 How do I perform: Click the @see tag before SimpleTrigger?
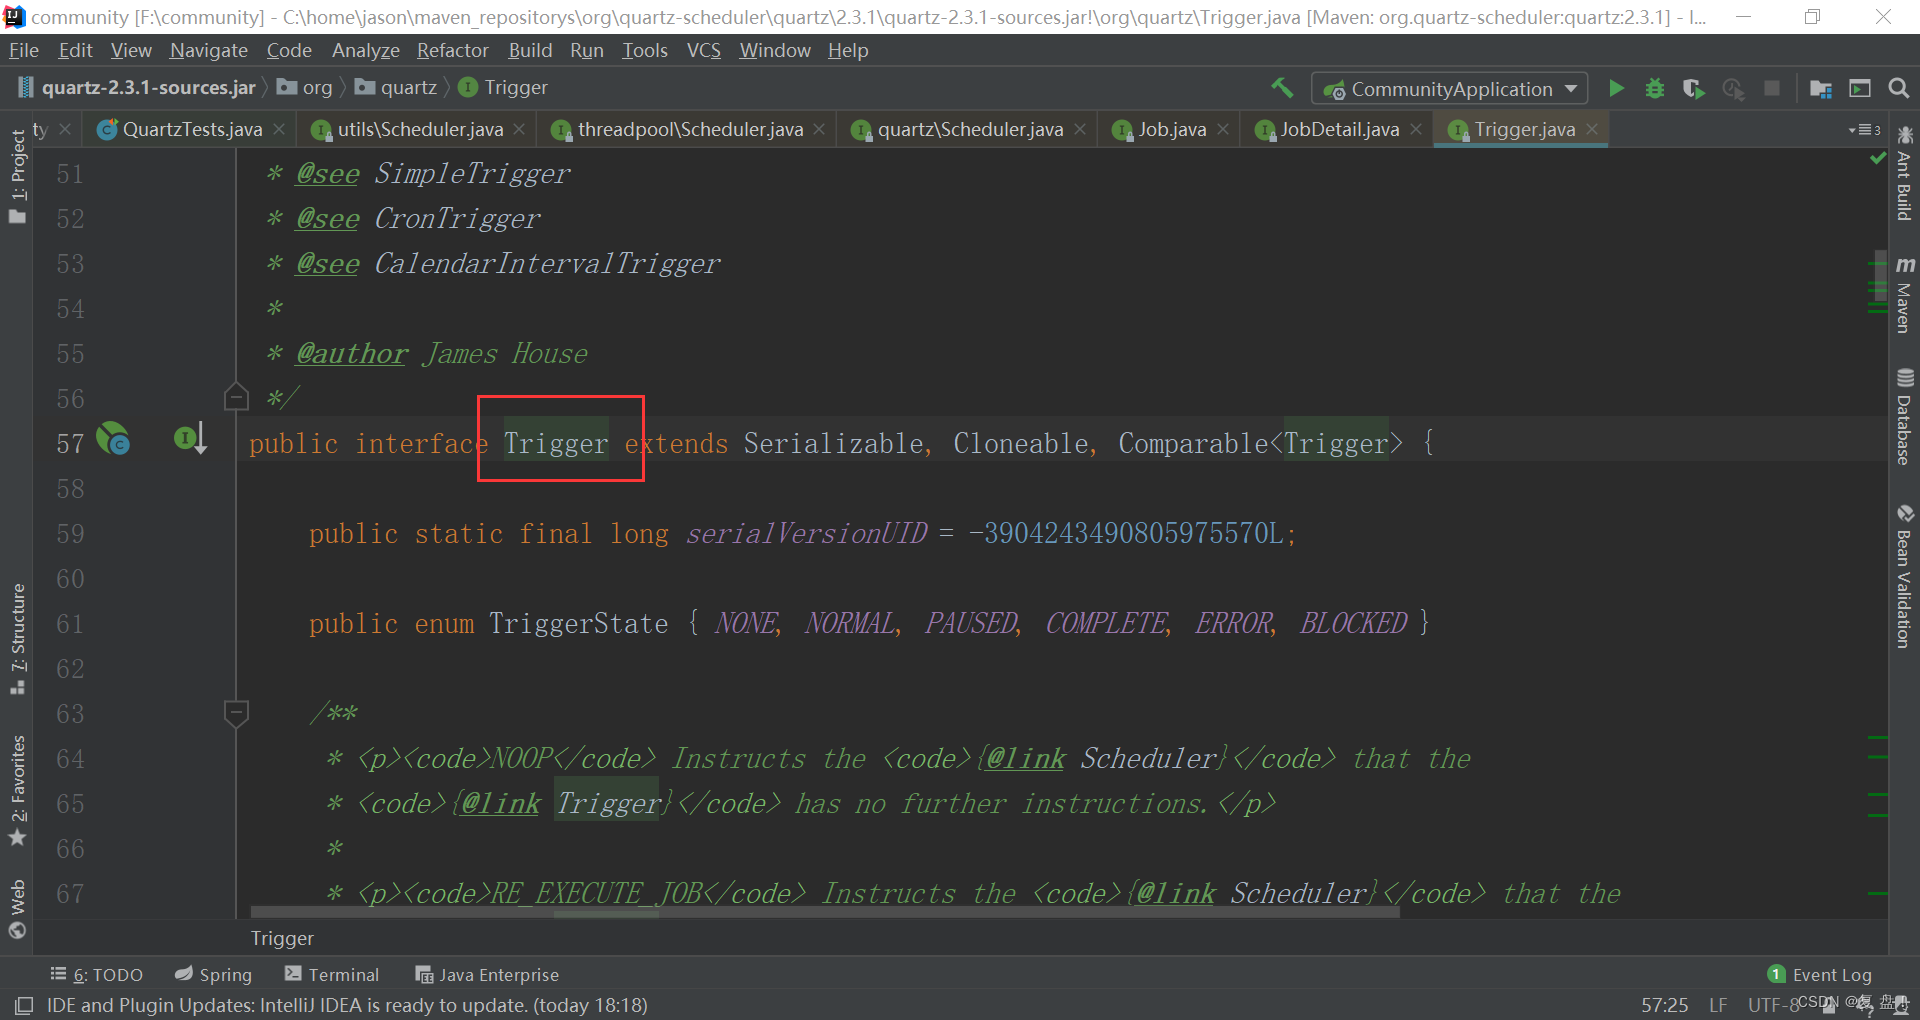click(x=328, y=174)
